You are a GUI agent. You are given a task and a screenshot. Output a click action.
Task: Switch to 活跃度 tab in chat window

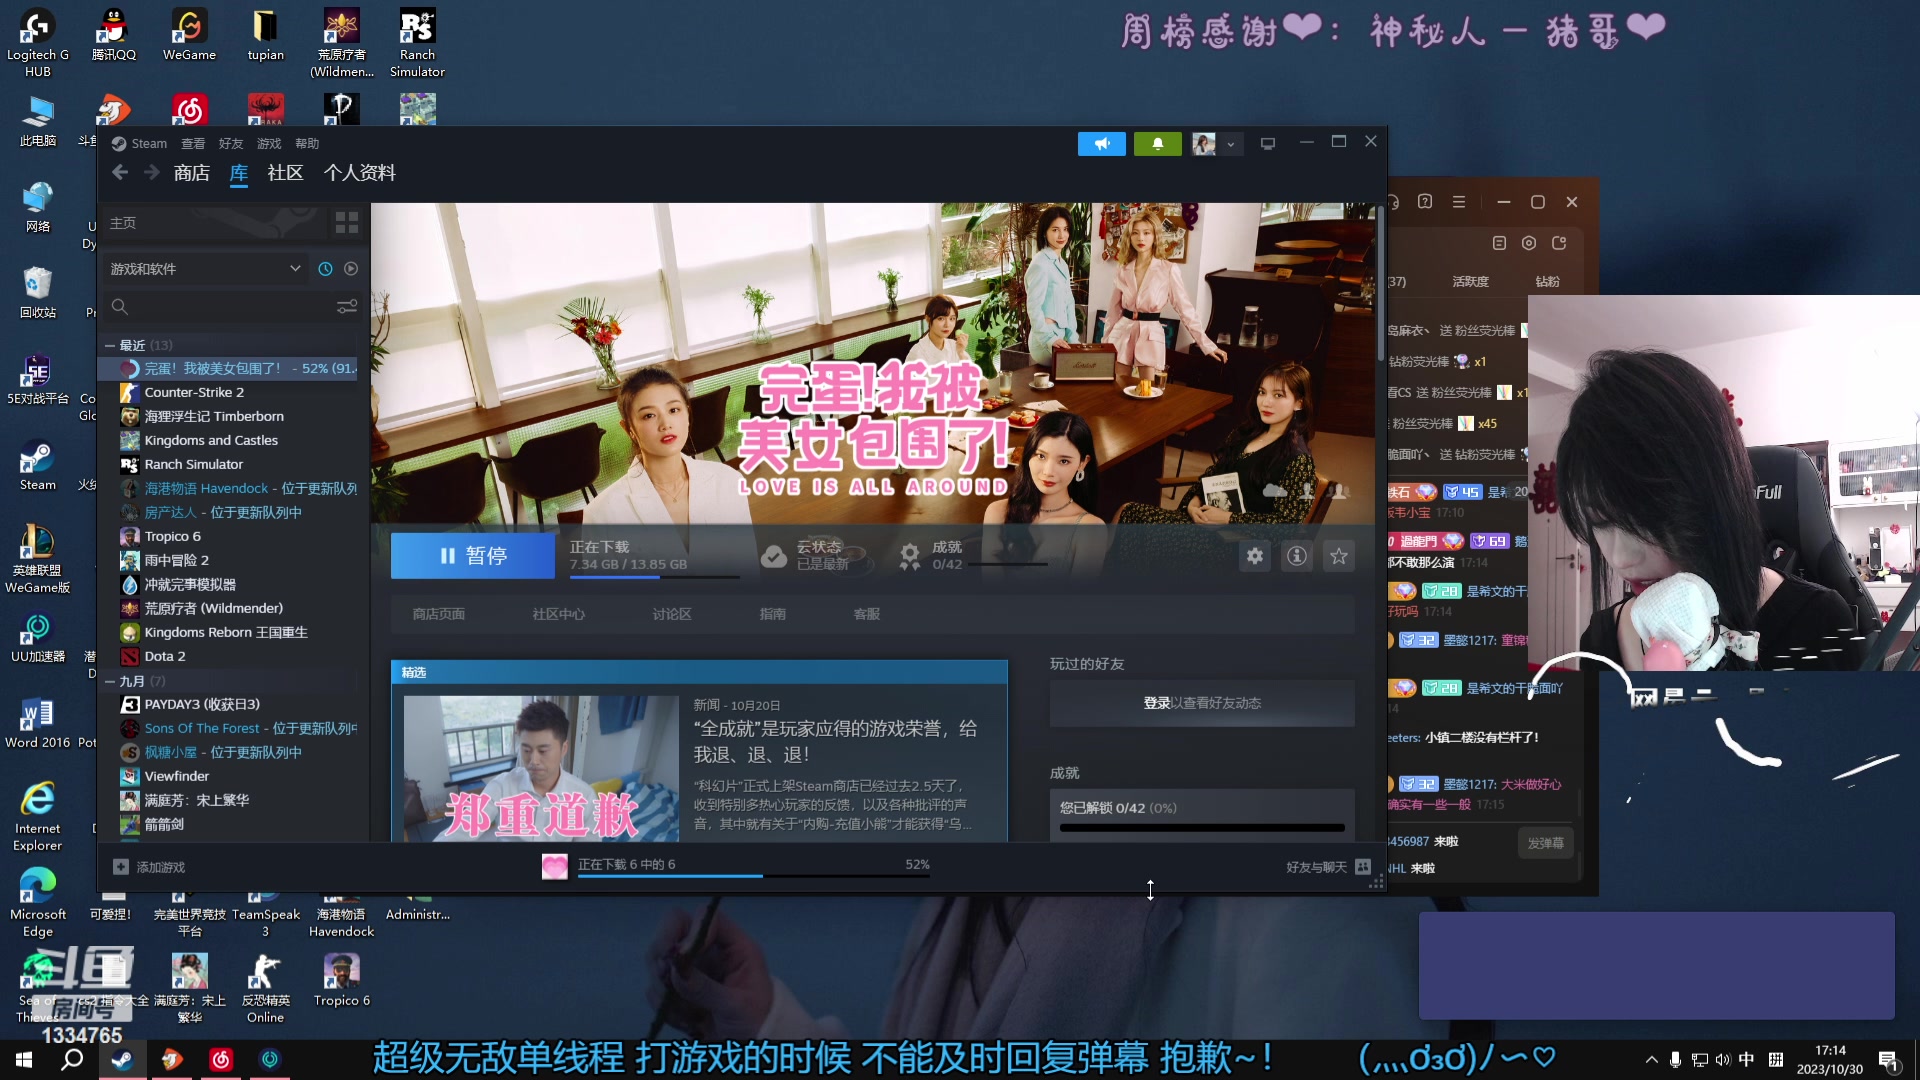(x=1470, y=282)
